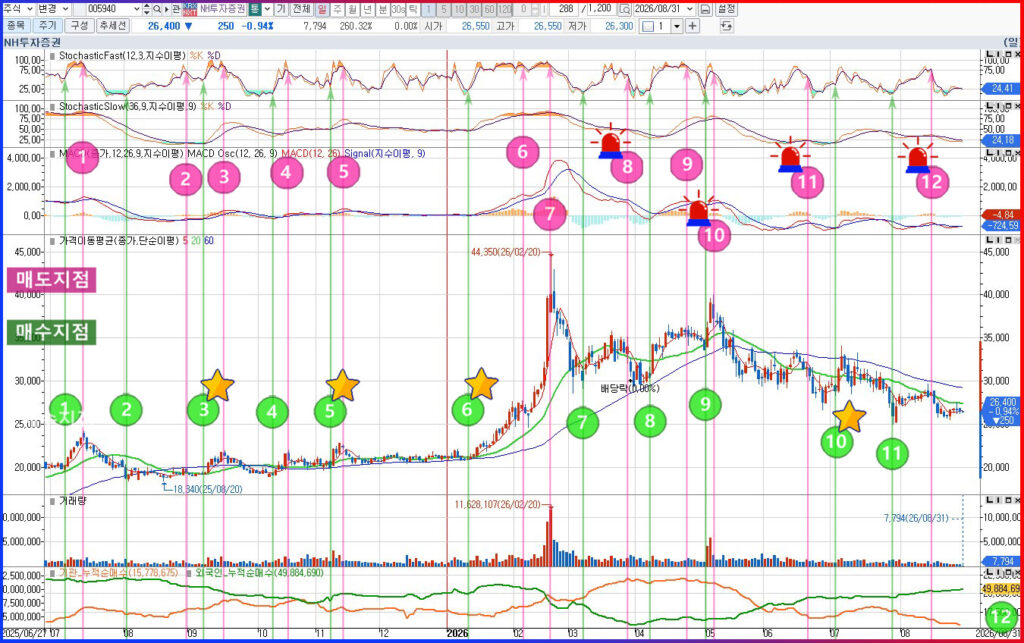Select the 틱 tick period toggle
The height and width of the screenshot is (643, 1024).
[x=413, y=9]
